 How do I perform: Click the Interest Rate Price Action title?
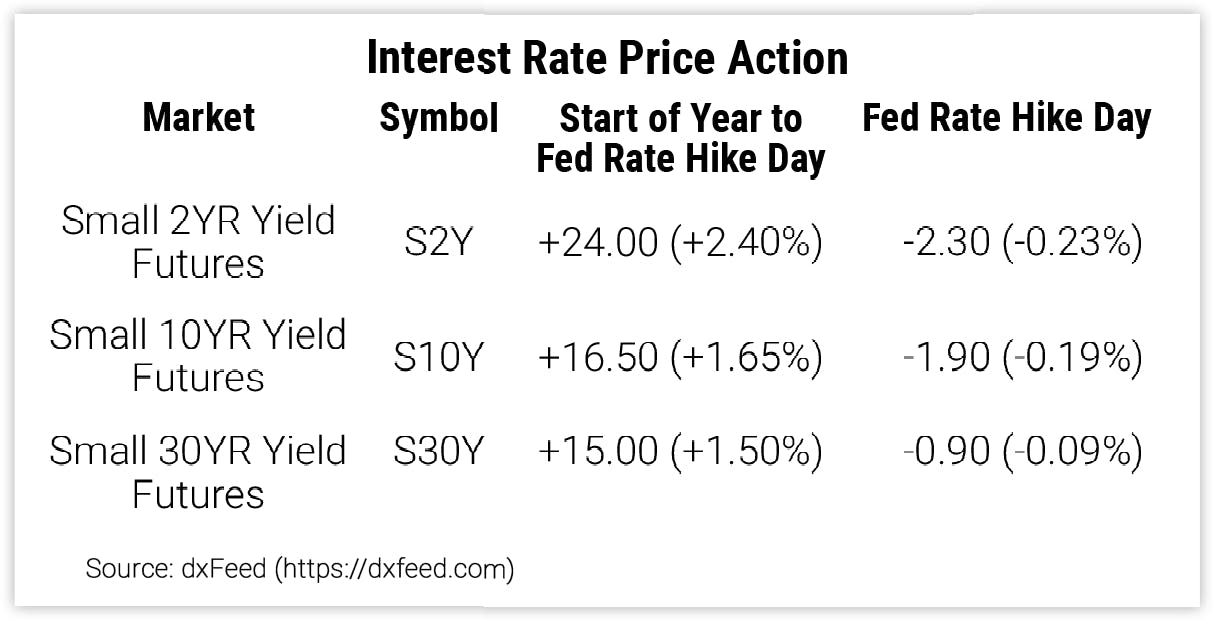click(607, 58)
